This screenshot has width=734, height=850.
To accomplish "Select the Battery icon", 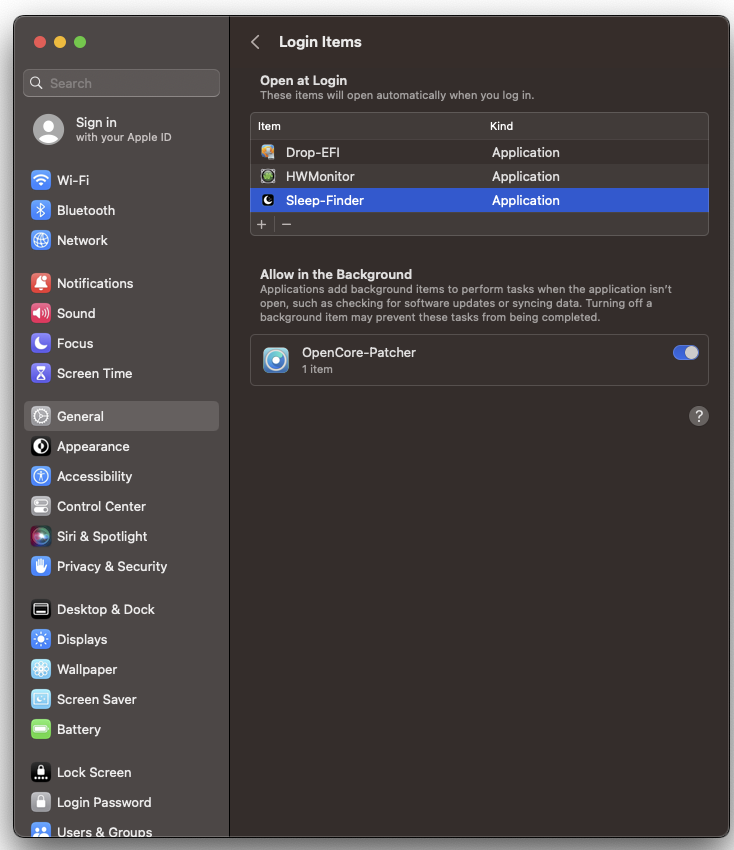I will [41, 730].
